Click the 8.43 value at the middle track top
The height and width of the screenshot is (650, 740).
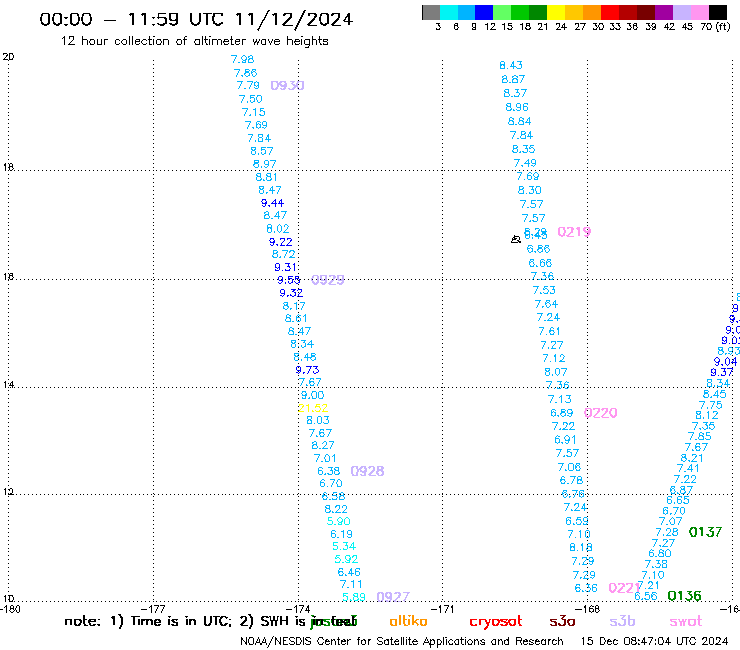(x=511, y=65)
